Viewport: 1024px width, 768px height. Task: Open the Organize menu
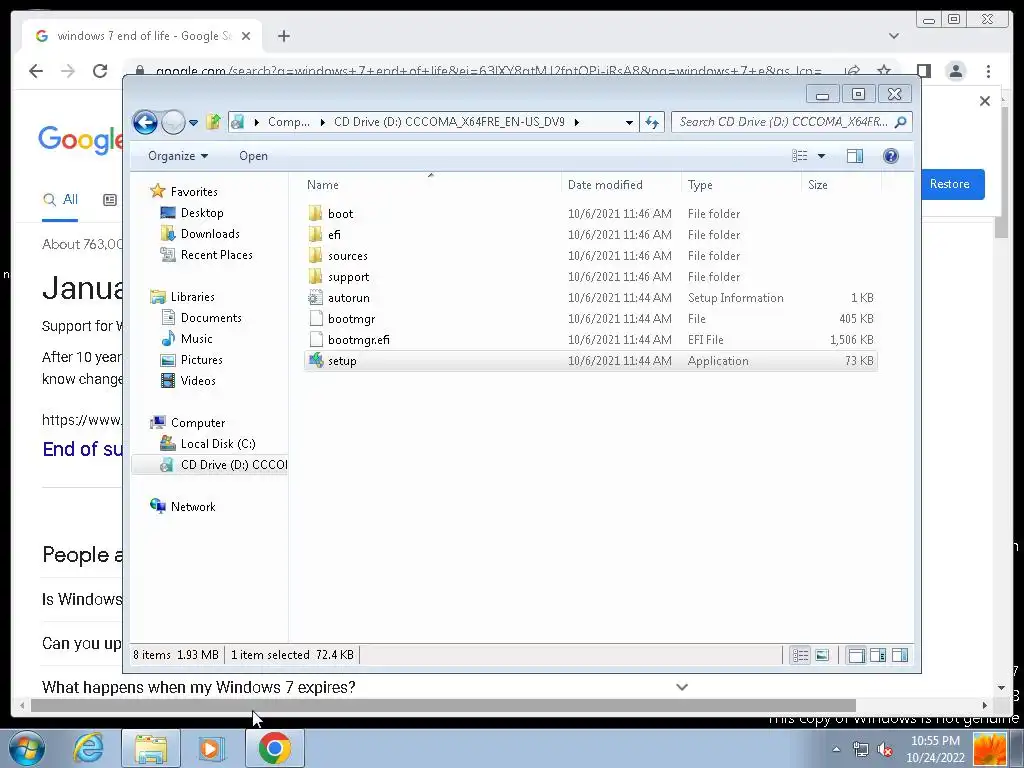click(178, 156)
